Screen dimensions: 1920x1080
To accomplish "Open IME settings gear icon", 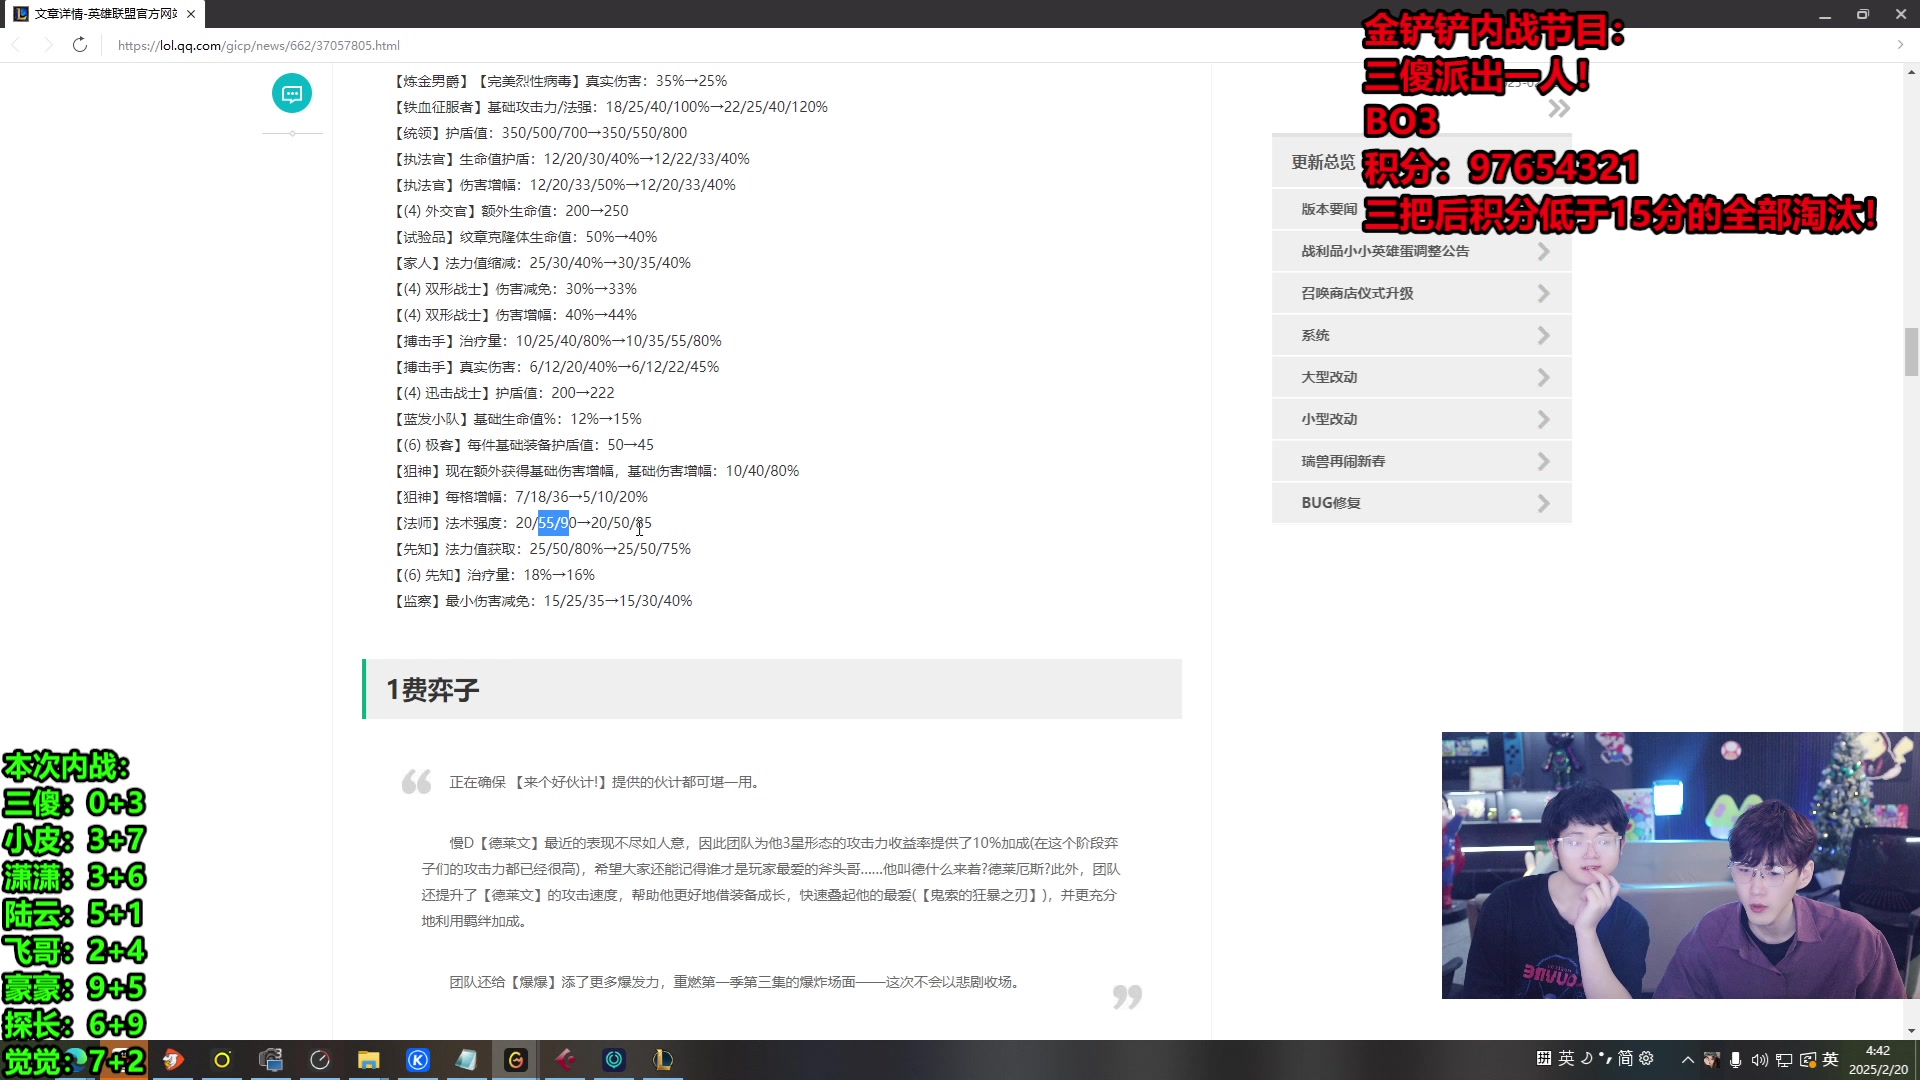I will (x=1646, y=1058).
